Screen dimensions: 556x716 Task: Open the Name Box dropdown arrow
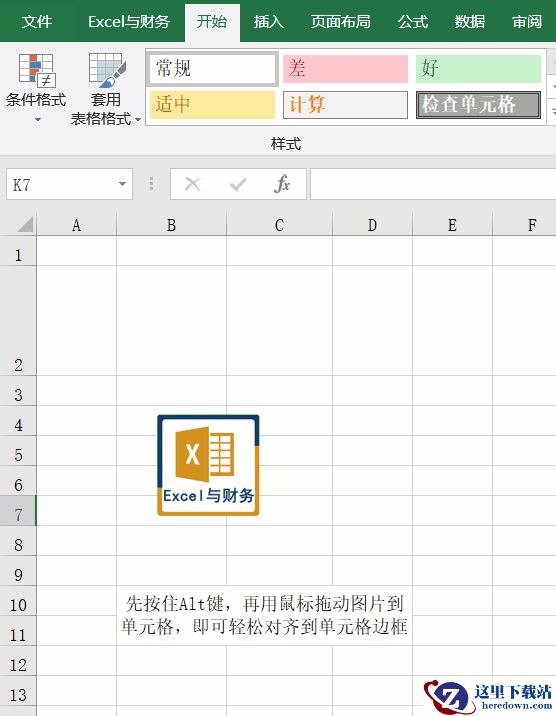tap(122, 184)
